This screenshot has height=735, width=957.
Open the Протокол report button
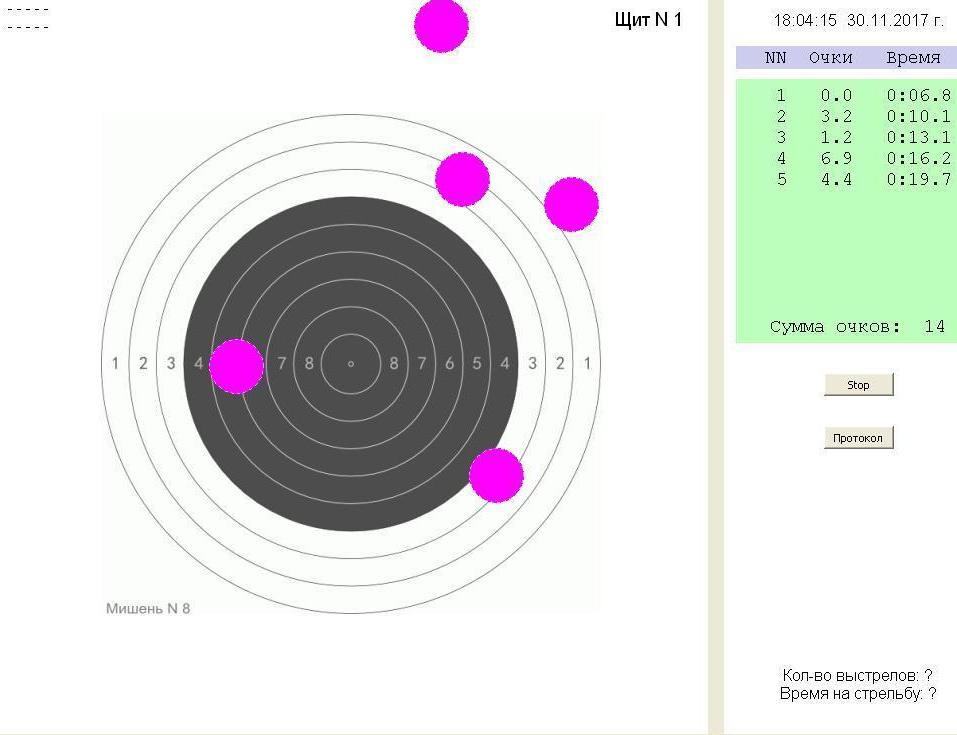pos(857,438)
